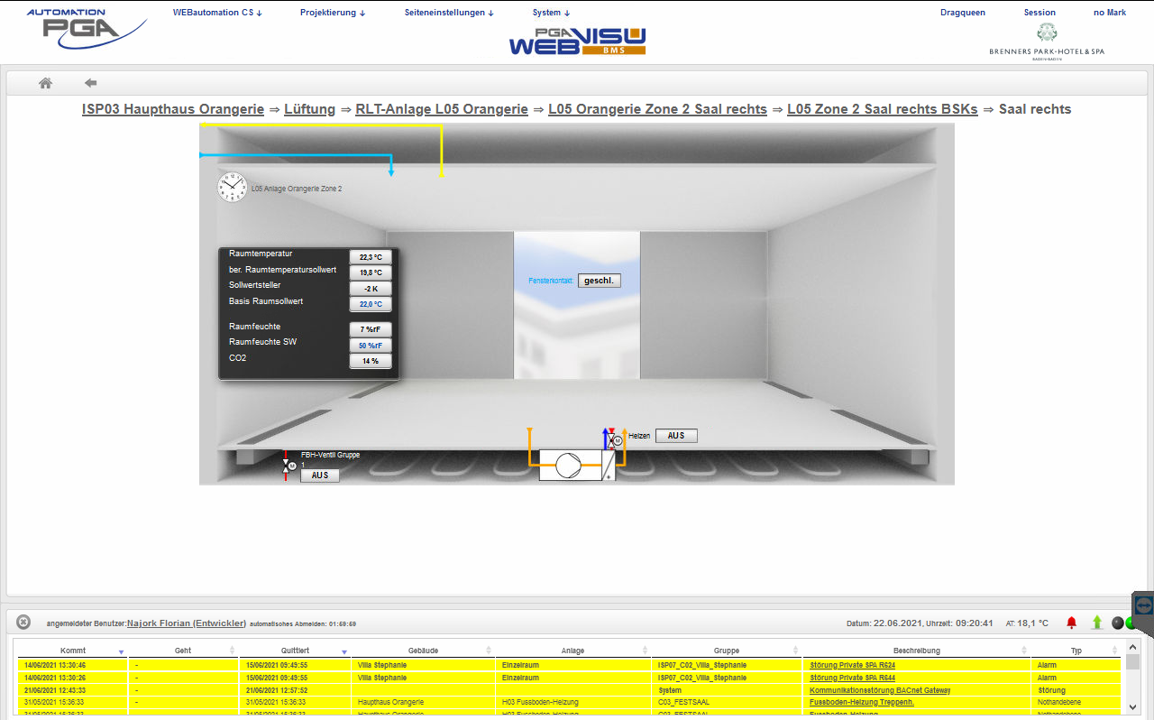This screenshot has height=720, width=1154.
Task: Open the analog clock schedule icon
Action: 232,187
